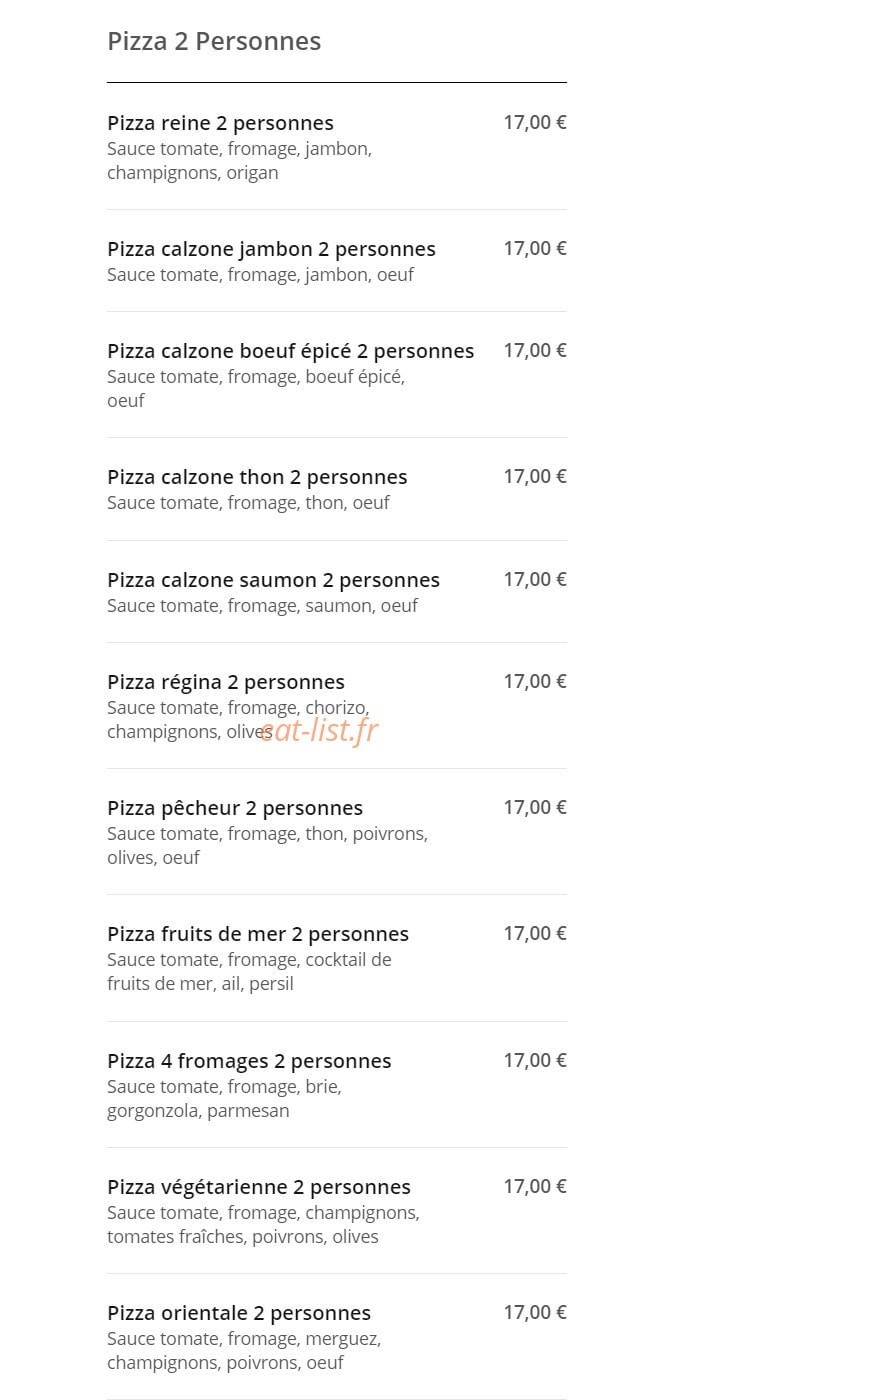Click Pizza végétarienne ingredients description
The height and width of the screenshot is (1400, 879).
coord(263,1225)
